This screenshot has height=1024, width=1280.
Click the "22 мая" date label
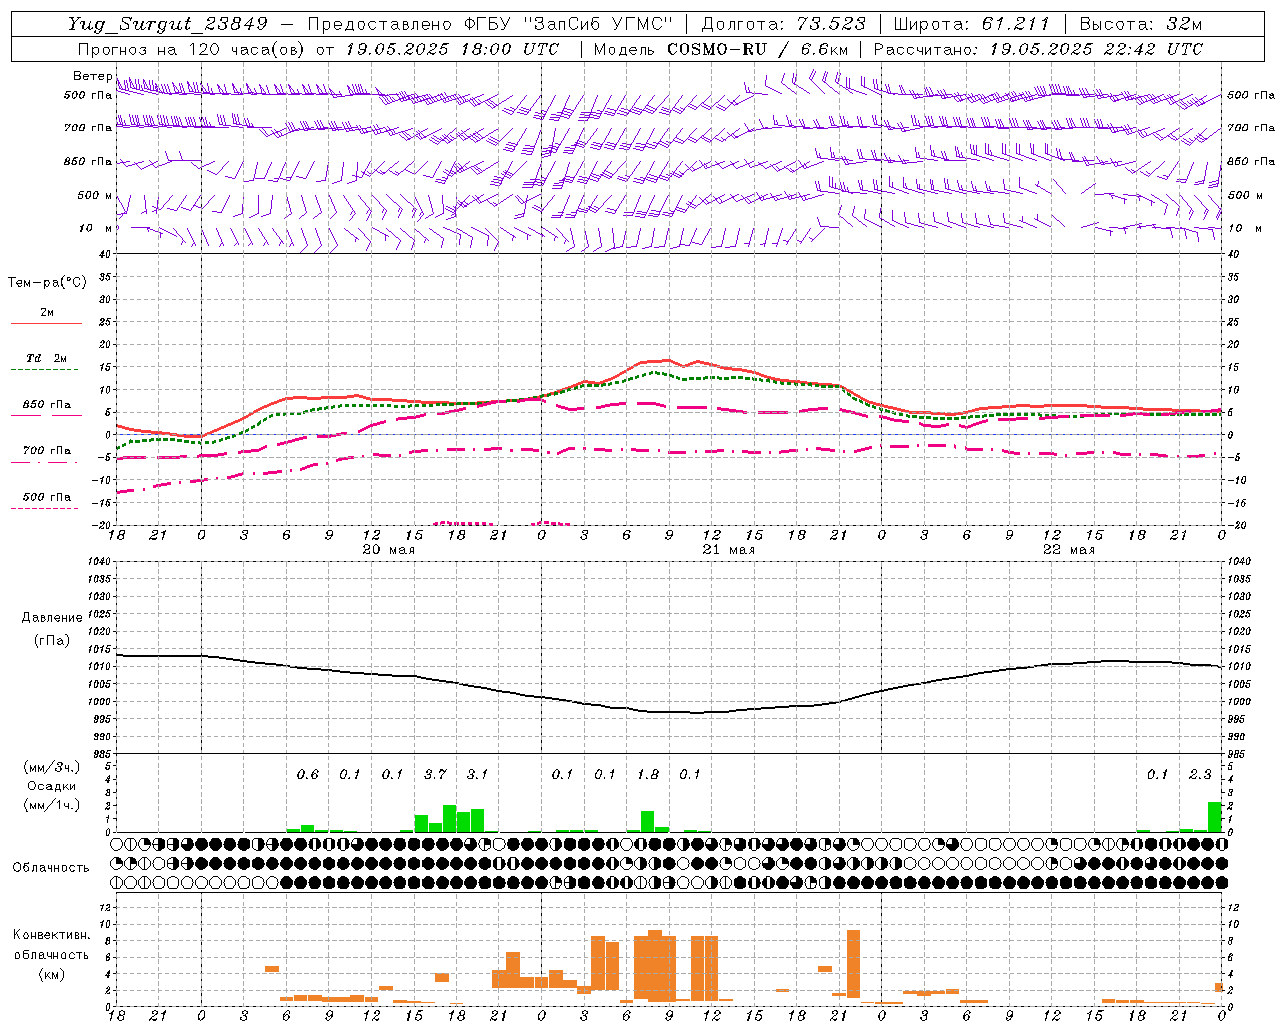[x=1068, y=550]
